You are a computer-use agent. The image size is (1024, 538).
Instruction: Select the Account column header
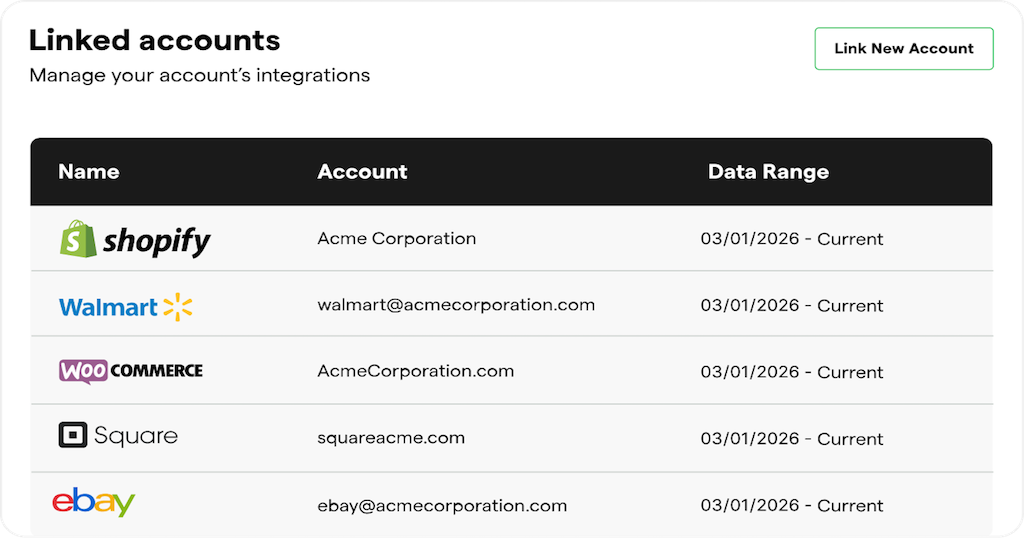click(x=362, y=172)
